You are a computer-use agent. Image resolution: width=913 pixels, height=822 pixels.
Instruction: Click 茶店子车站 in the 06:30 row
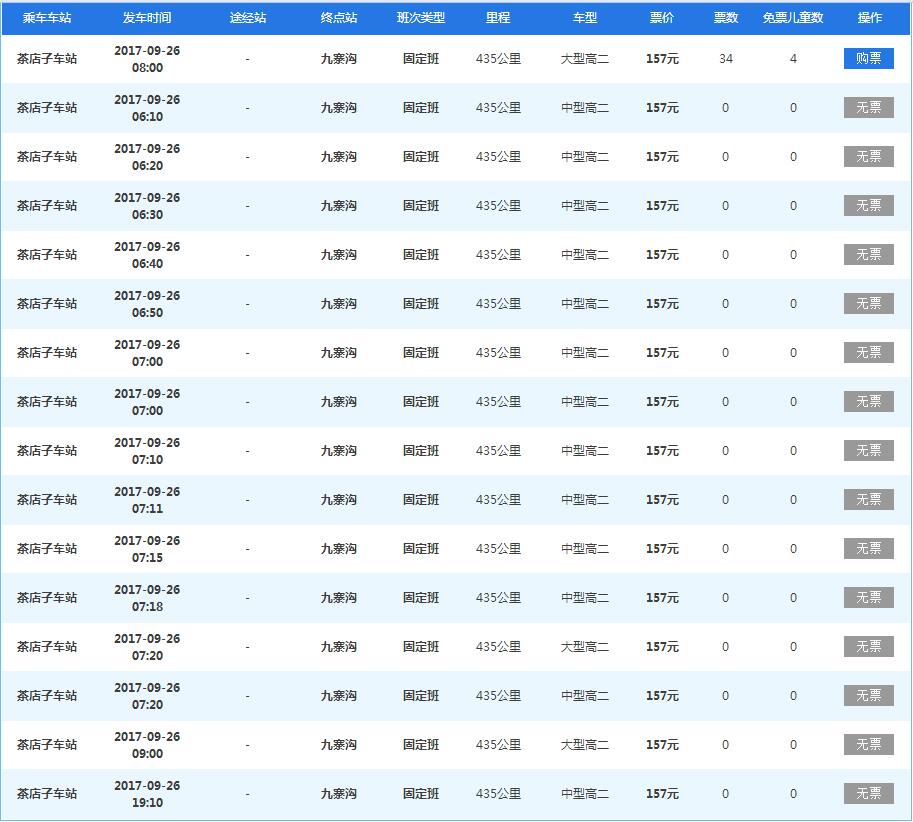point(47,206)
